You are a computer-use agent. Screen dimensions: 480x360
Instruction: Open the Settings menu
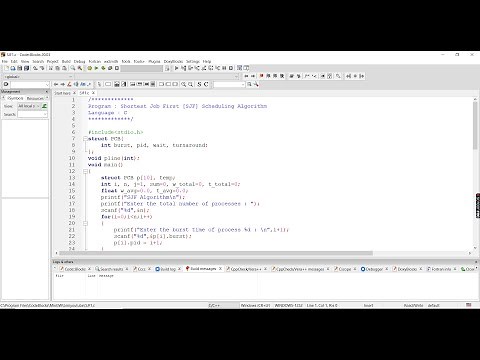192,61
